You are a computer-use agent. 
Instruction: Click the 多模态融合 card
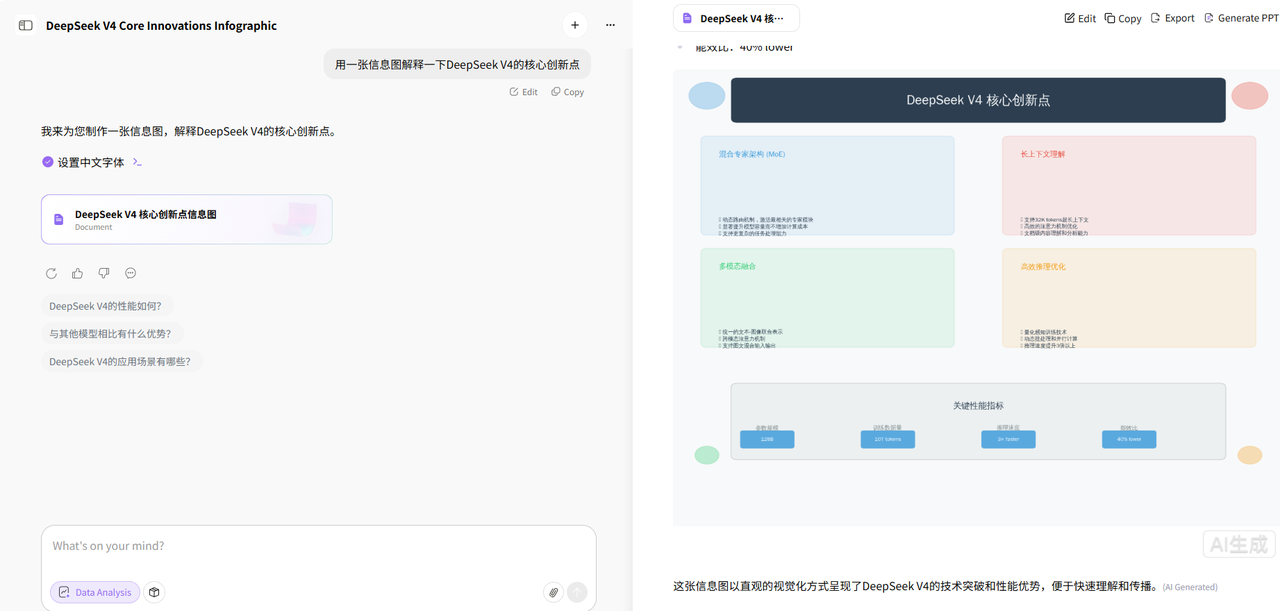(x=827, y=298)
